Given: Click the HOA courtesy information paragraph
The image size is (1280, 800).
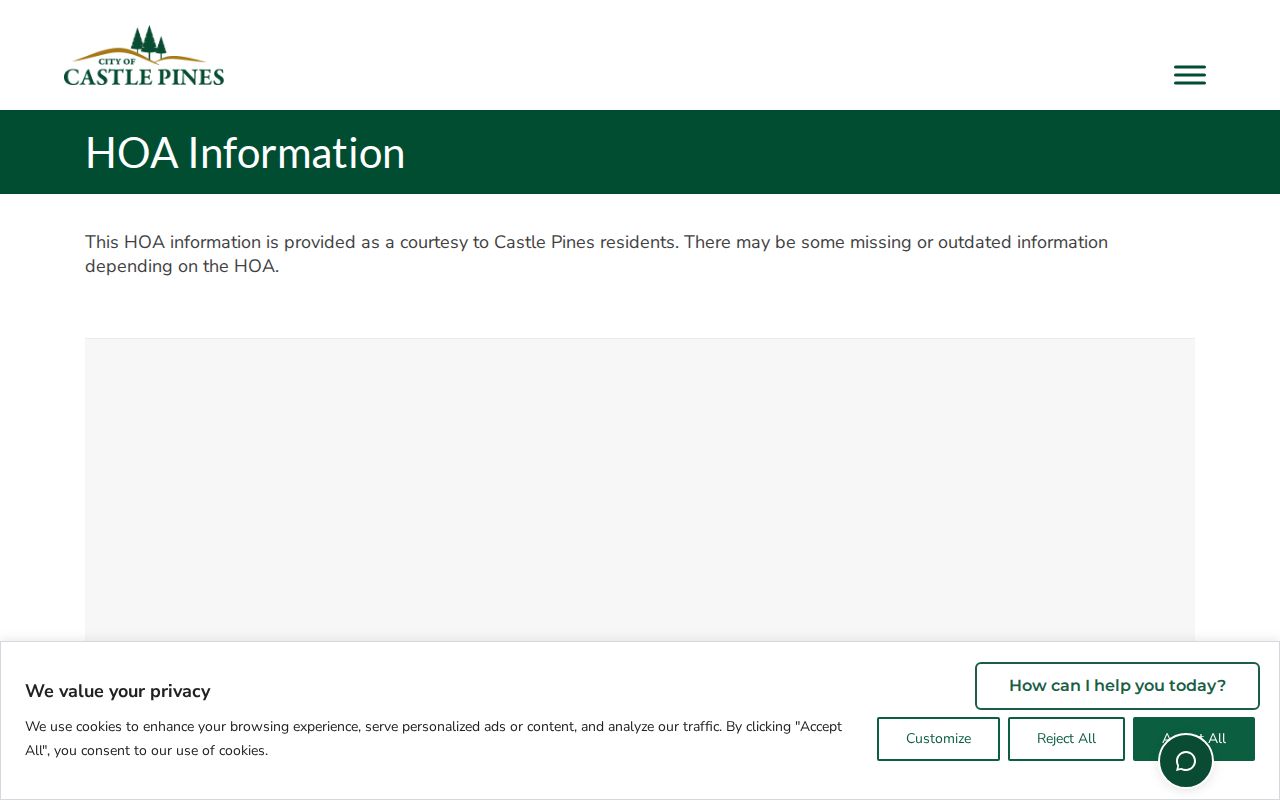Looking at the screenshot, I should tap(596, 254).
